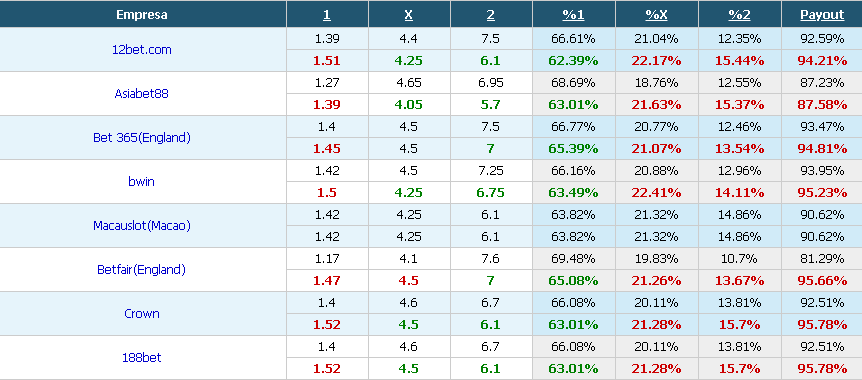This screenshot has height=380, width=862.
Task: Sort by the %1 column header
Action: [573, 15]
